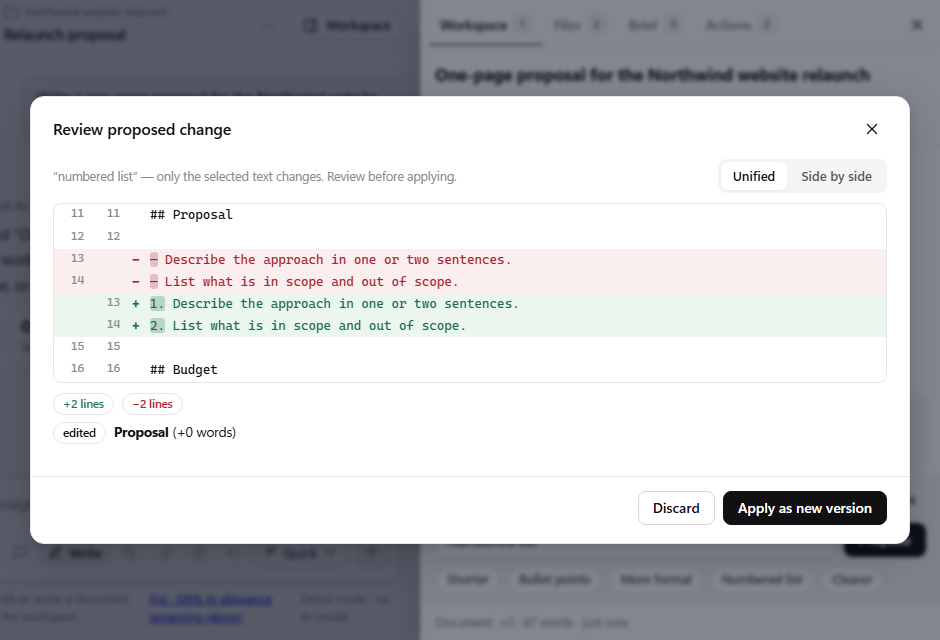Select removed line 'Describe the approach' with dash
This screenshot has height=640, width=940.
pos(469,259)
